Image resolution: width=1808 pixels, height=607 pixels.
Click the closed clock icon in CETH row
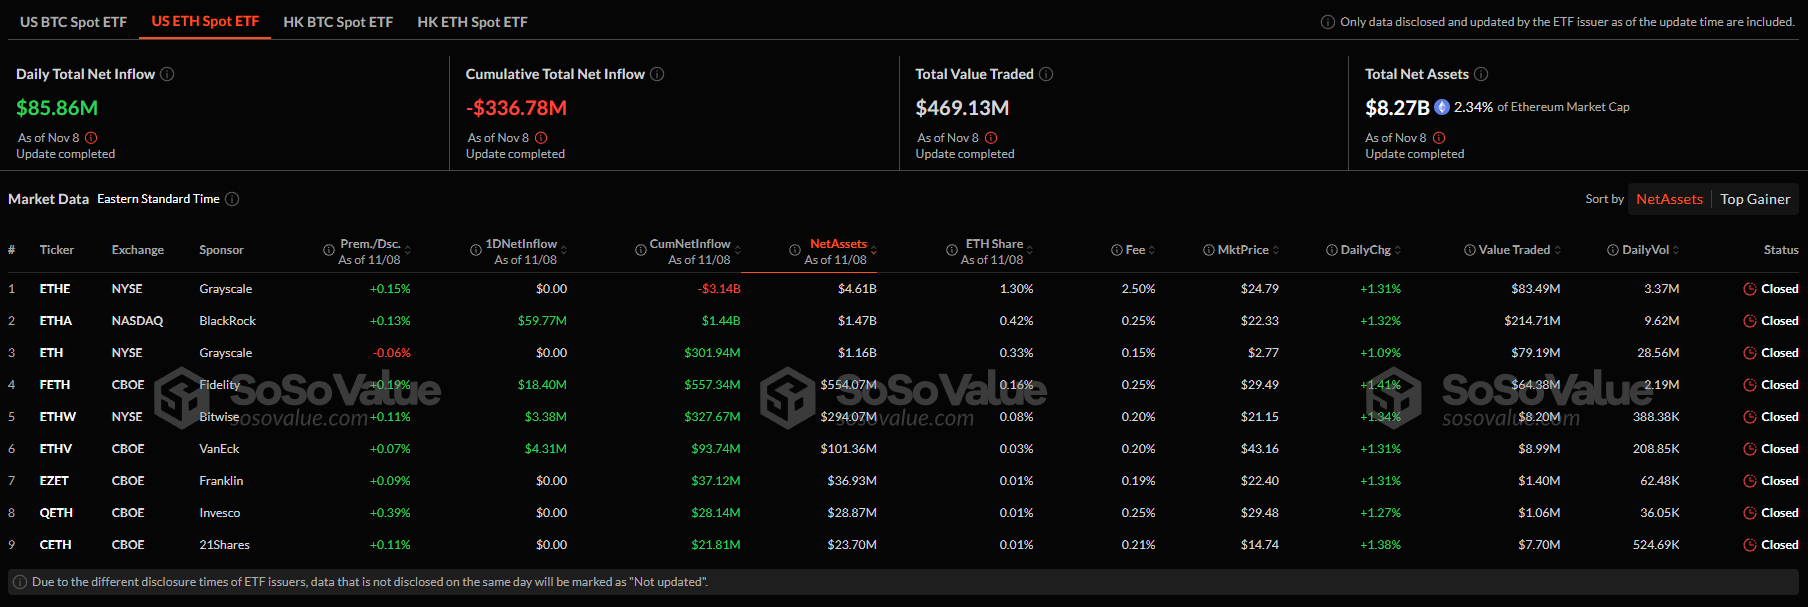click(1750, 545)
